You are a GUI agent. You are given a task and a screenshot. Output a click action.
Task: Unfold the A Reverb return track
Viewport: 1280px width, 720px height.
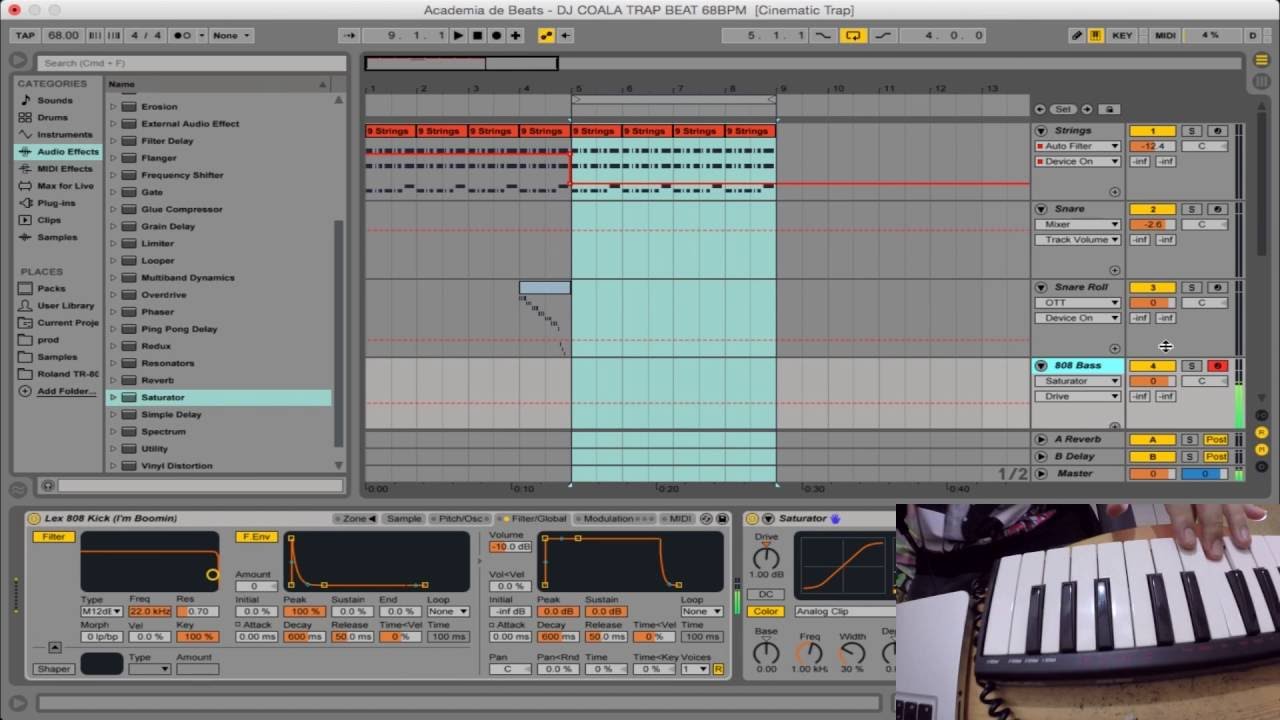(1041, 439)
